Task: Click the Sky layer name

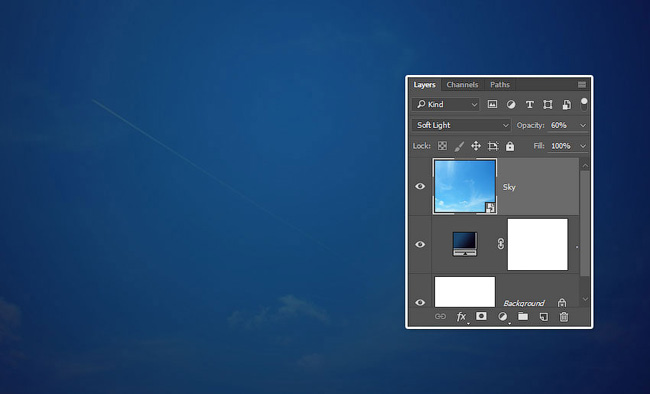Action: pos(509,187)
